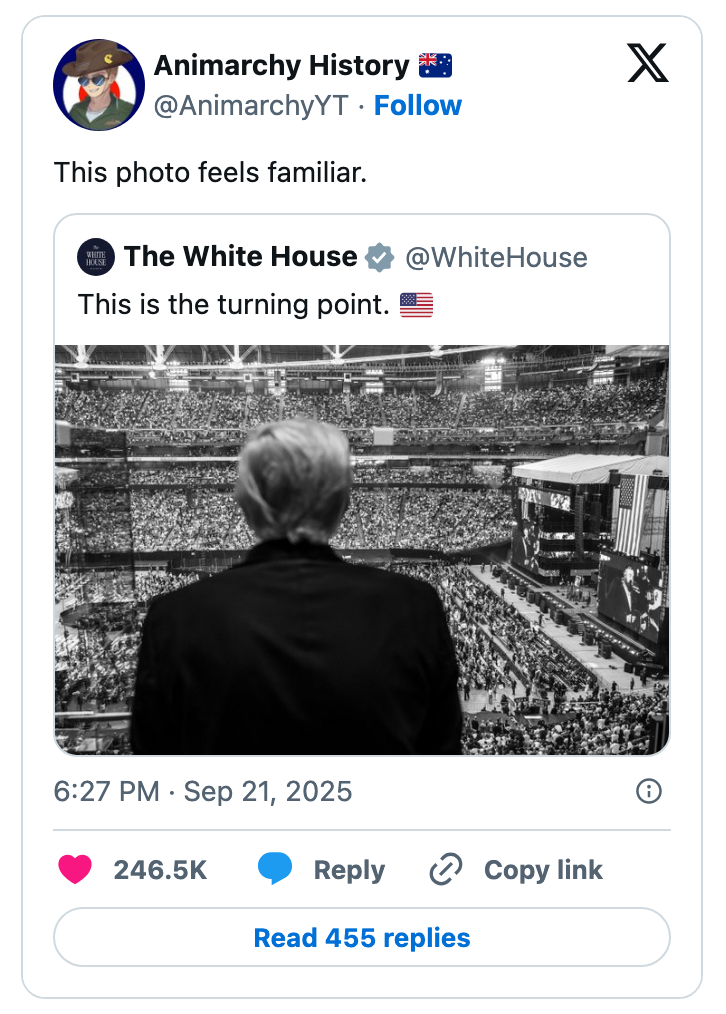Click the Reply button text
The image size is (726, 1014).
[349, 870]
